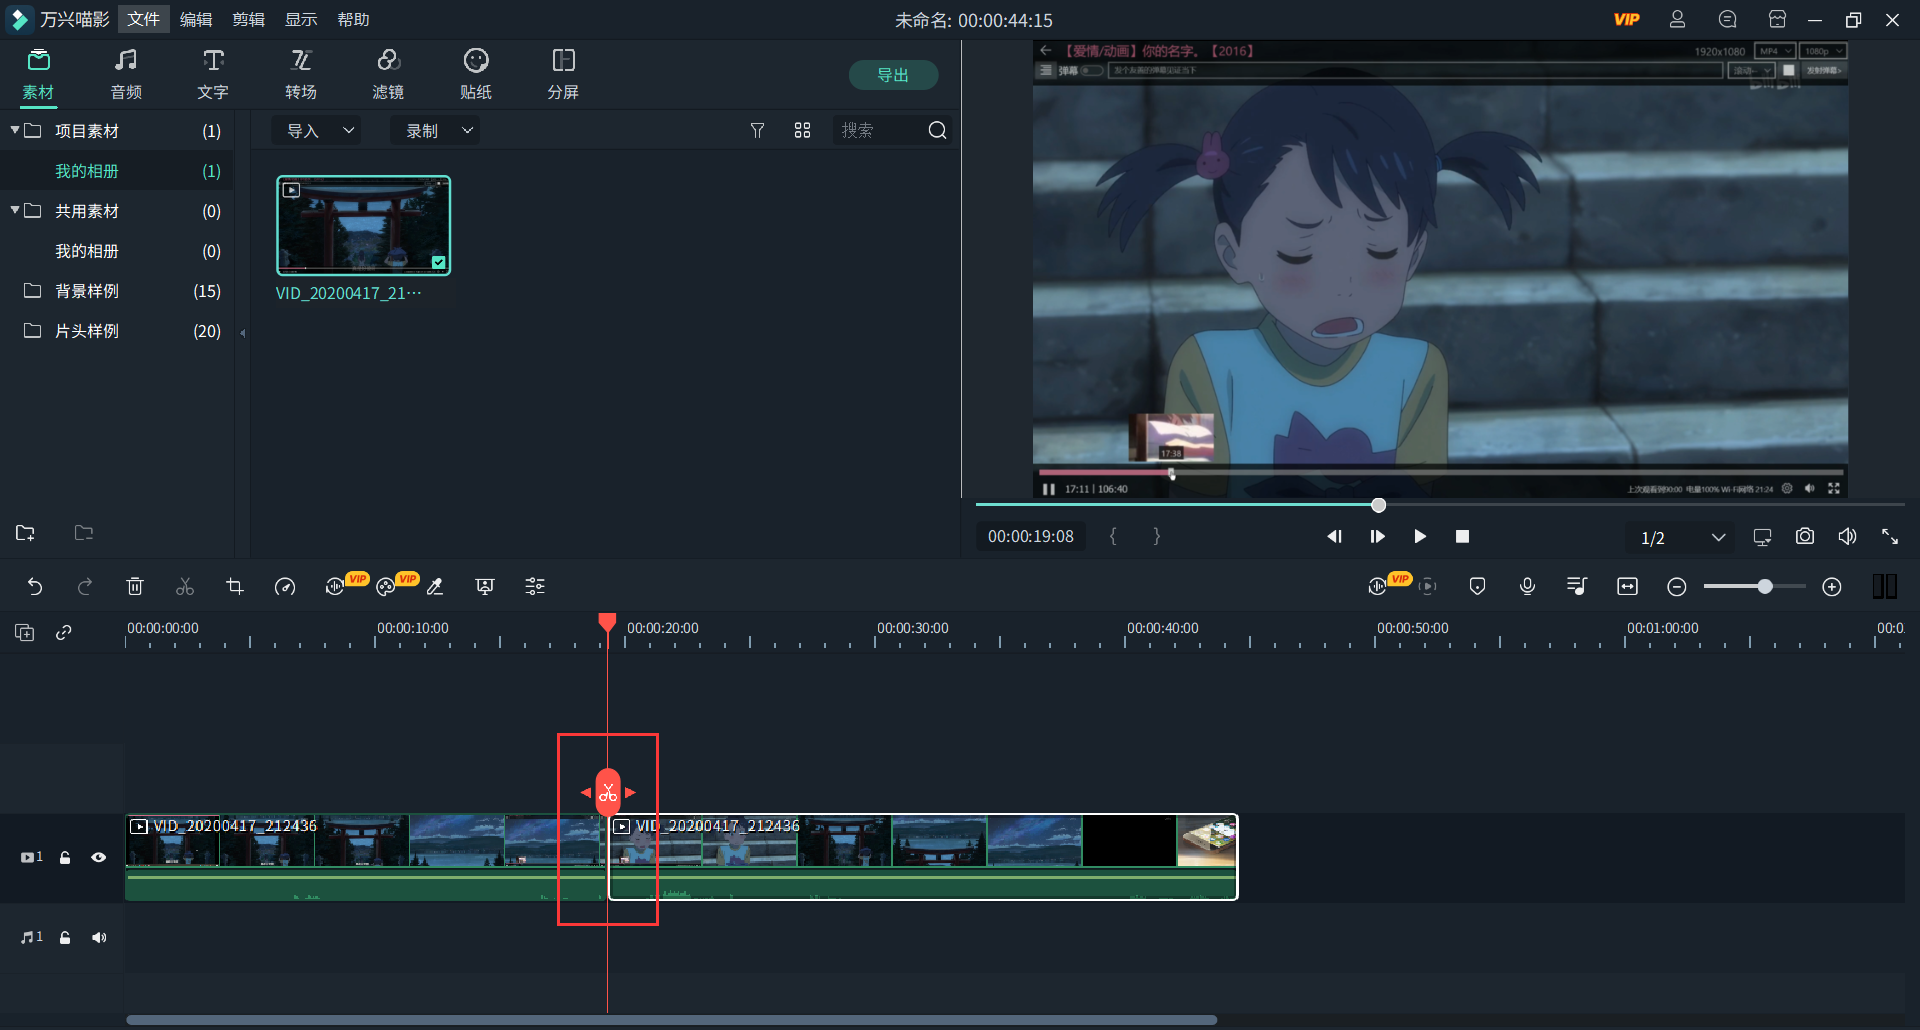Switch to the 转场 transitions tab

(300, 74)
